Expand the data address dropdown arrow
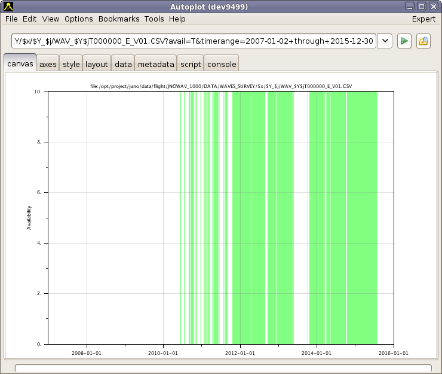The image size is (442, 374). 385,41
